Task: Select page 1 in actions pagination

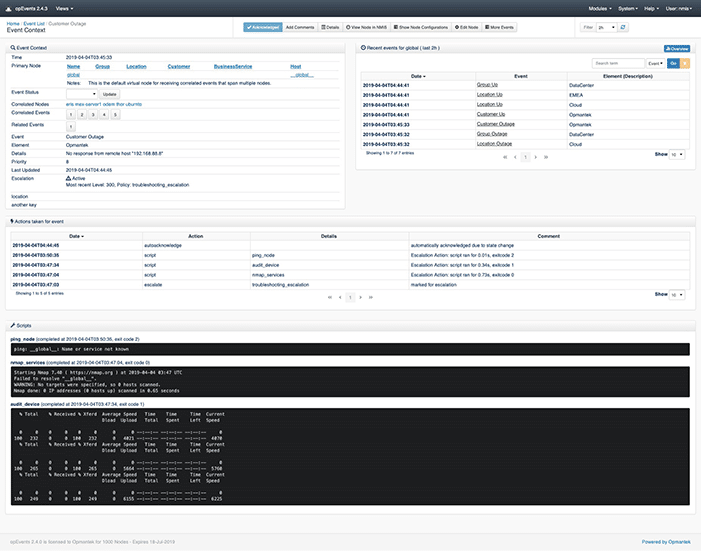Action: (350, 297)
